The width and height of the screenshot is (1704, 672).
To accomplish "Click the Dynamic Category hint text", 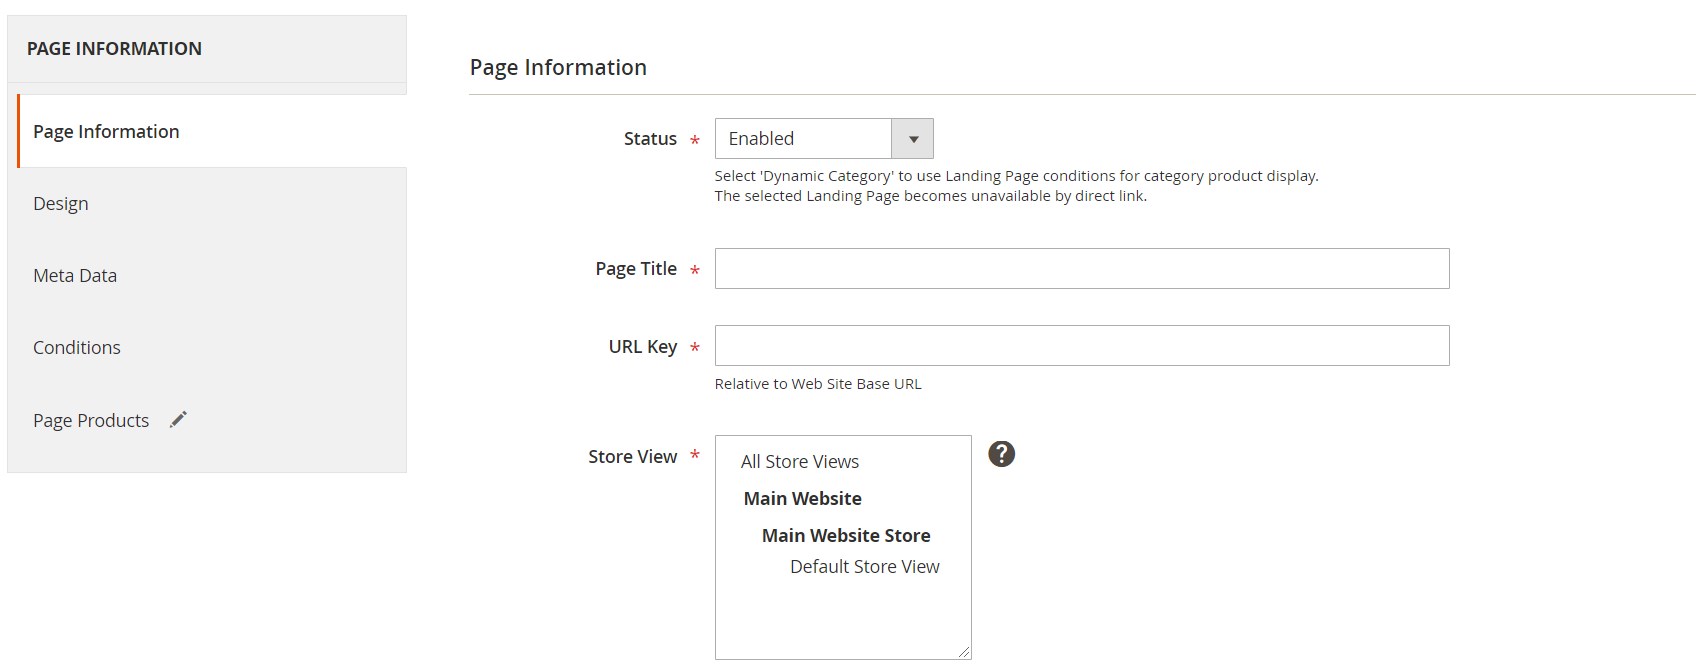I will pyautogui.click(x=1017, y=176).
